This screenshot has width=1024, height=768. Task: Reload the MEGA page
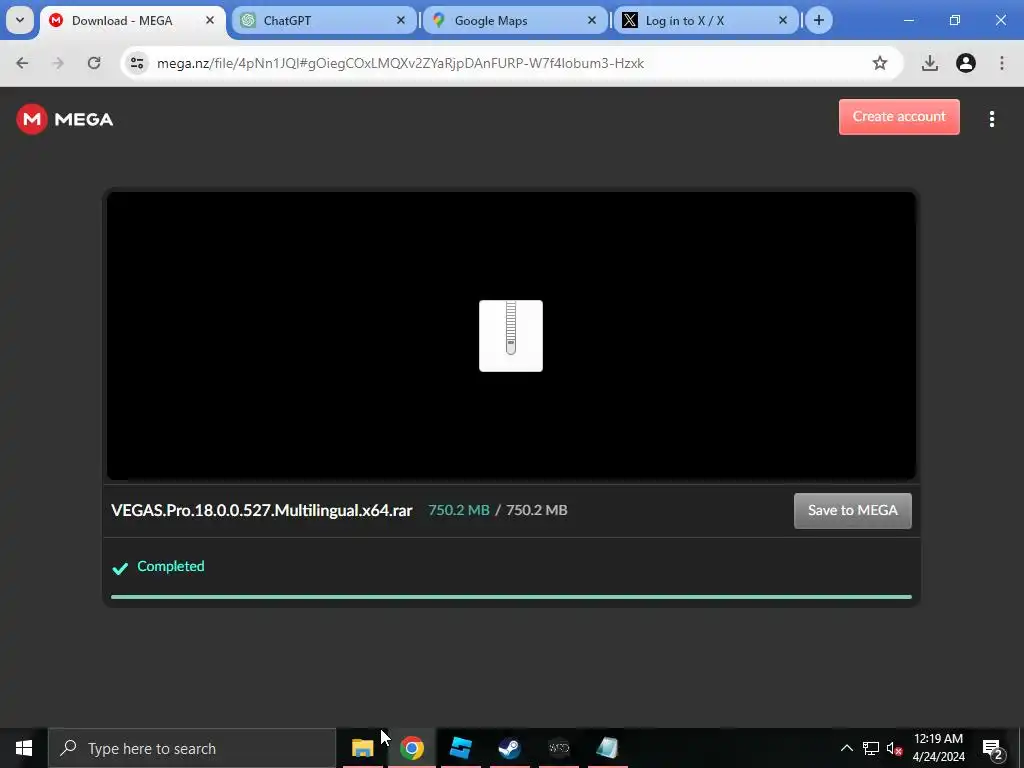pos(94,63)
